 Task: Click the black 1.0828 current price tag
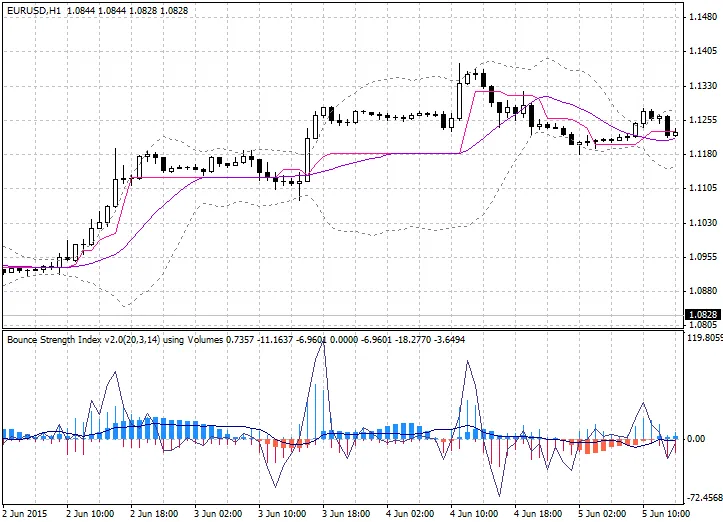(x=700, y=314)
